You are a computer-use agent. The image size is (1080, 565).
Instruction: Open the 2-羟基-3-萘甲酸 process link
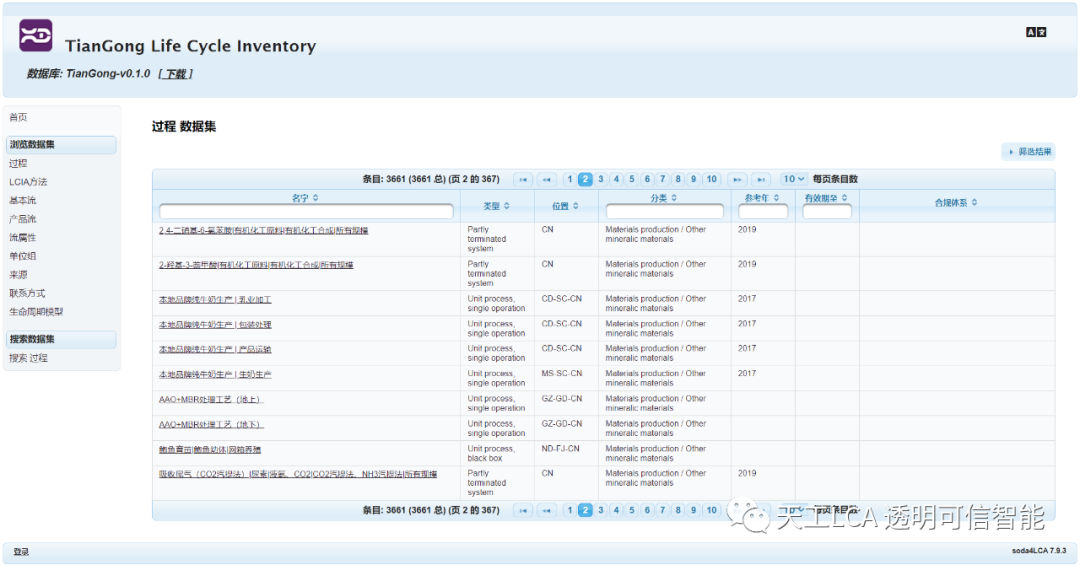click(x=256, y=265)
